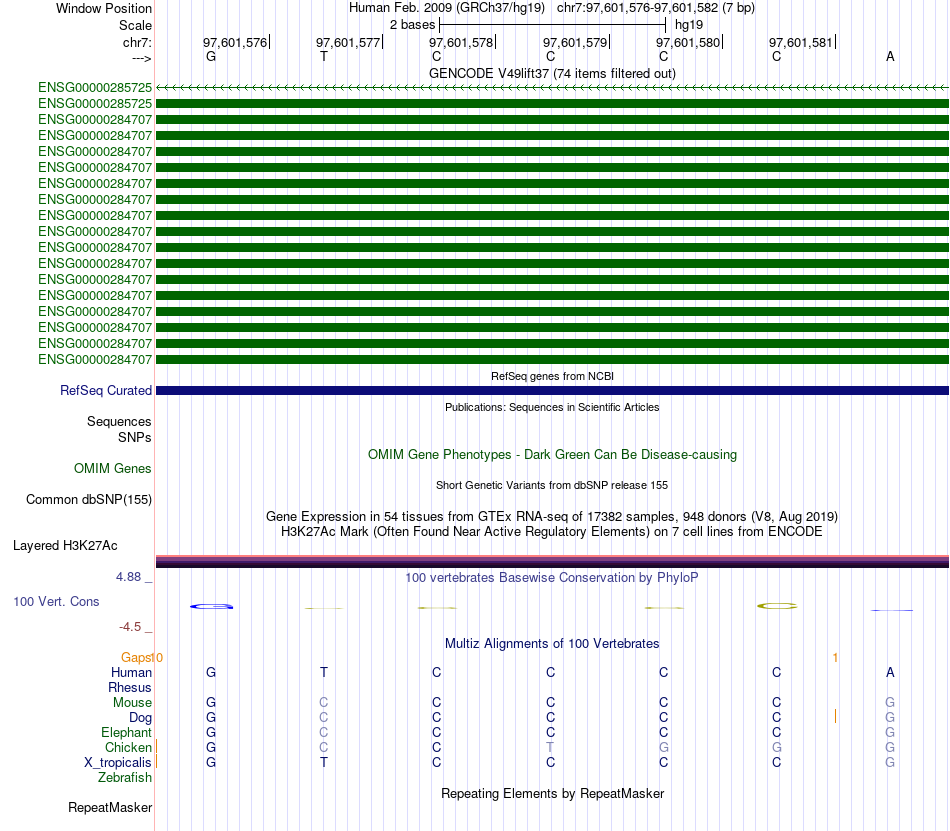Click the Layered H3K27Ac label
This screenshot has height=831, width=950.
pyautogui.click(x=65, y=546)
